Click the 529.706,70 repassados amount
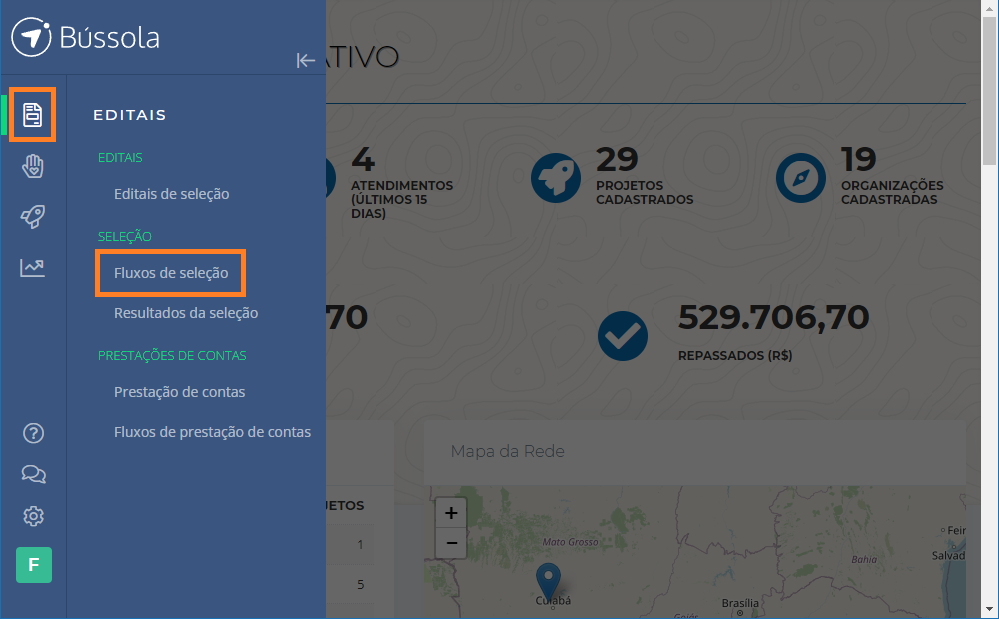This screenshot has height=619, width=999. coord(773,317)
